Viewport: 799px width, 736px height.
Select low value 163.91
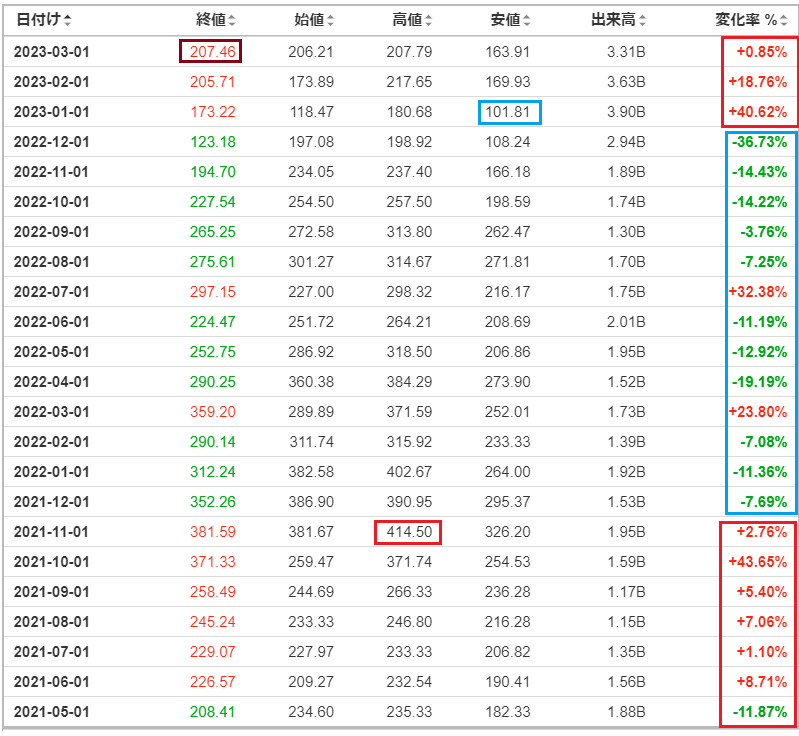click(x=508, y=51)
